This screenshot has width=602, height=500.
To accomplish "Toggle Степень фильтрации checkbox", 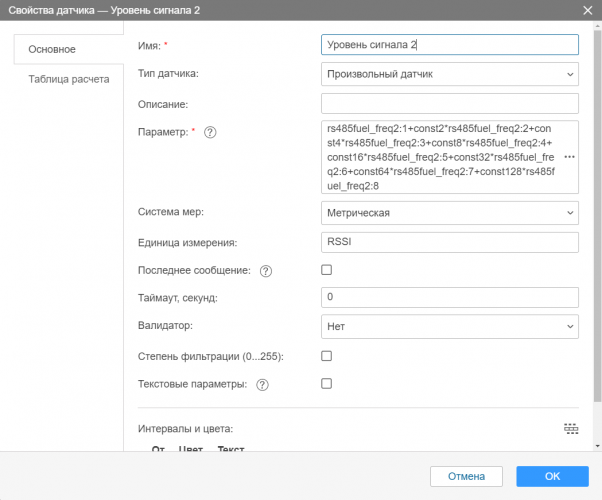I will (x=326, y=356).
